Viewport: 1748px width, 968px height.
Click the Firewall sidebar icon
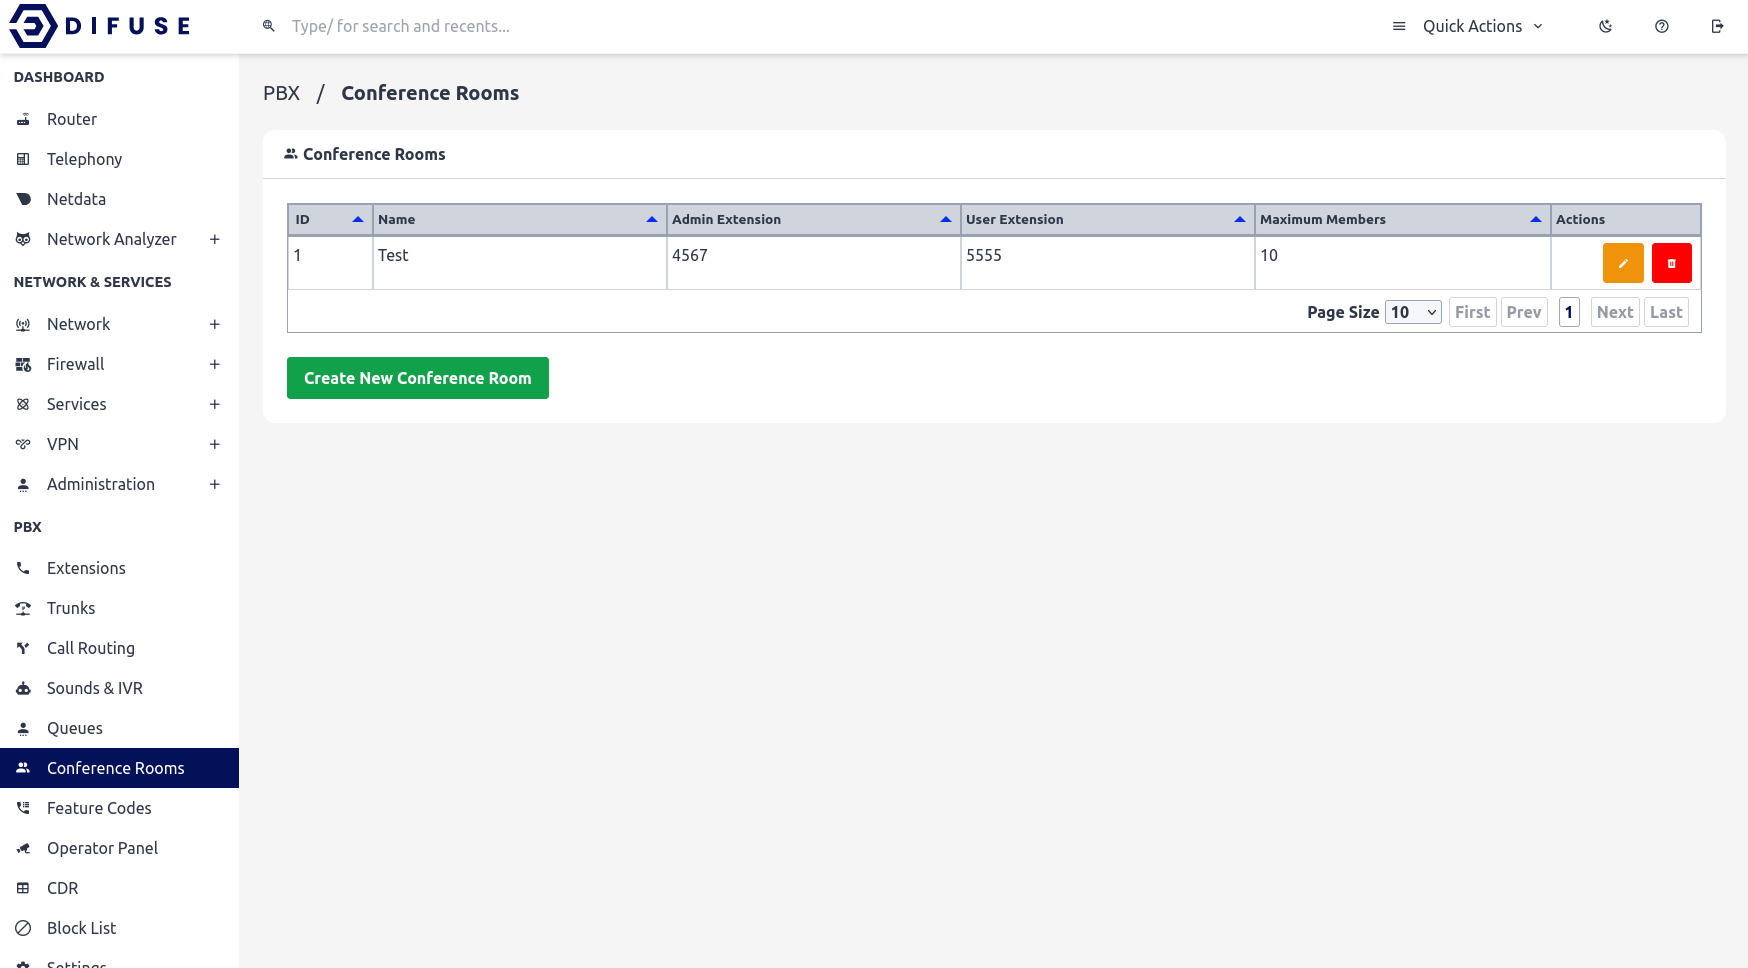point(23,364)
